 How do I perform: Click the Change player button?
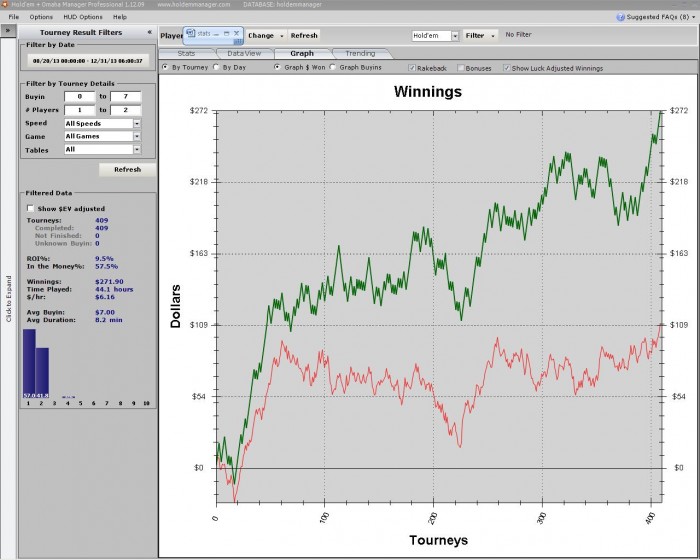pos(261,36)
